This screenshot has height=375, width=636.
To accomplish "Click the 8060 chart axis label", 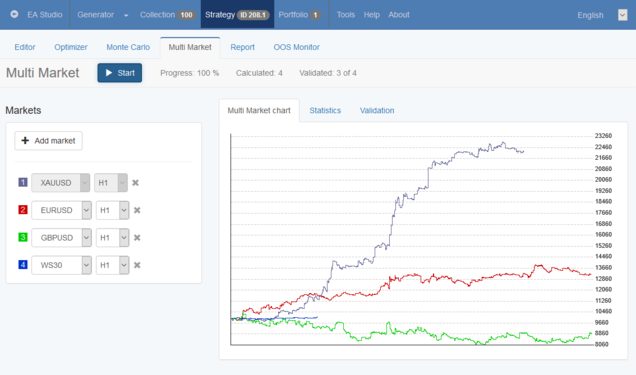I will 602,344.
